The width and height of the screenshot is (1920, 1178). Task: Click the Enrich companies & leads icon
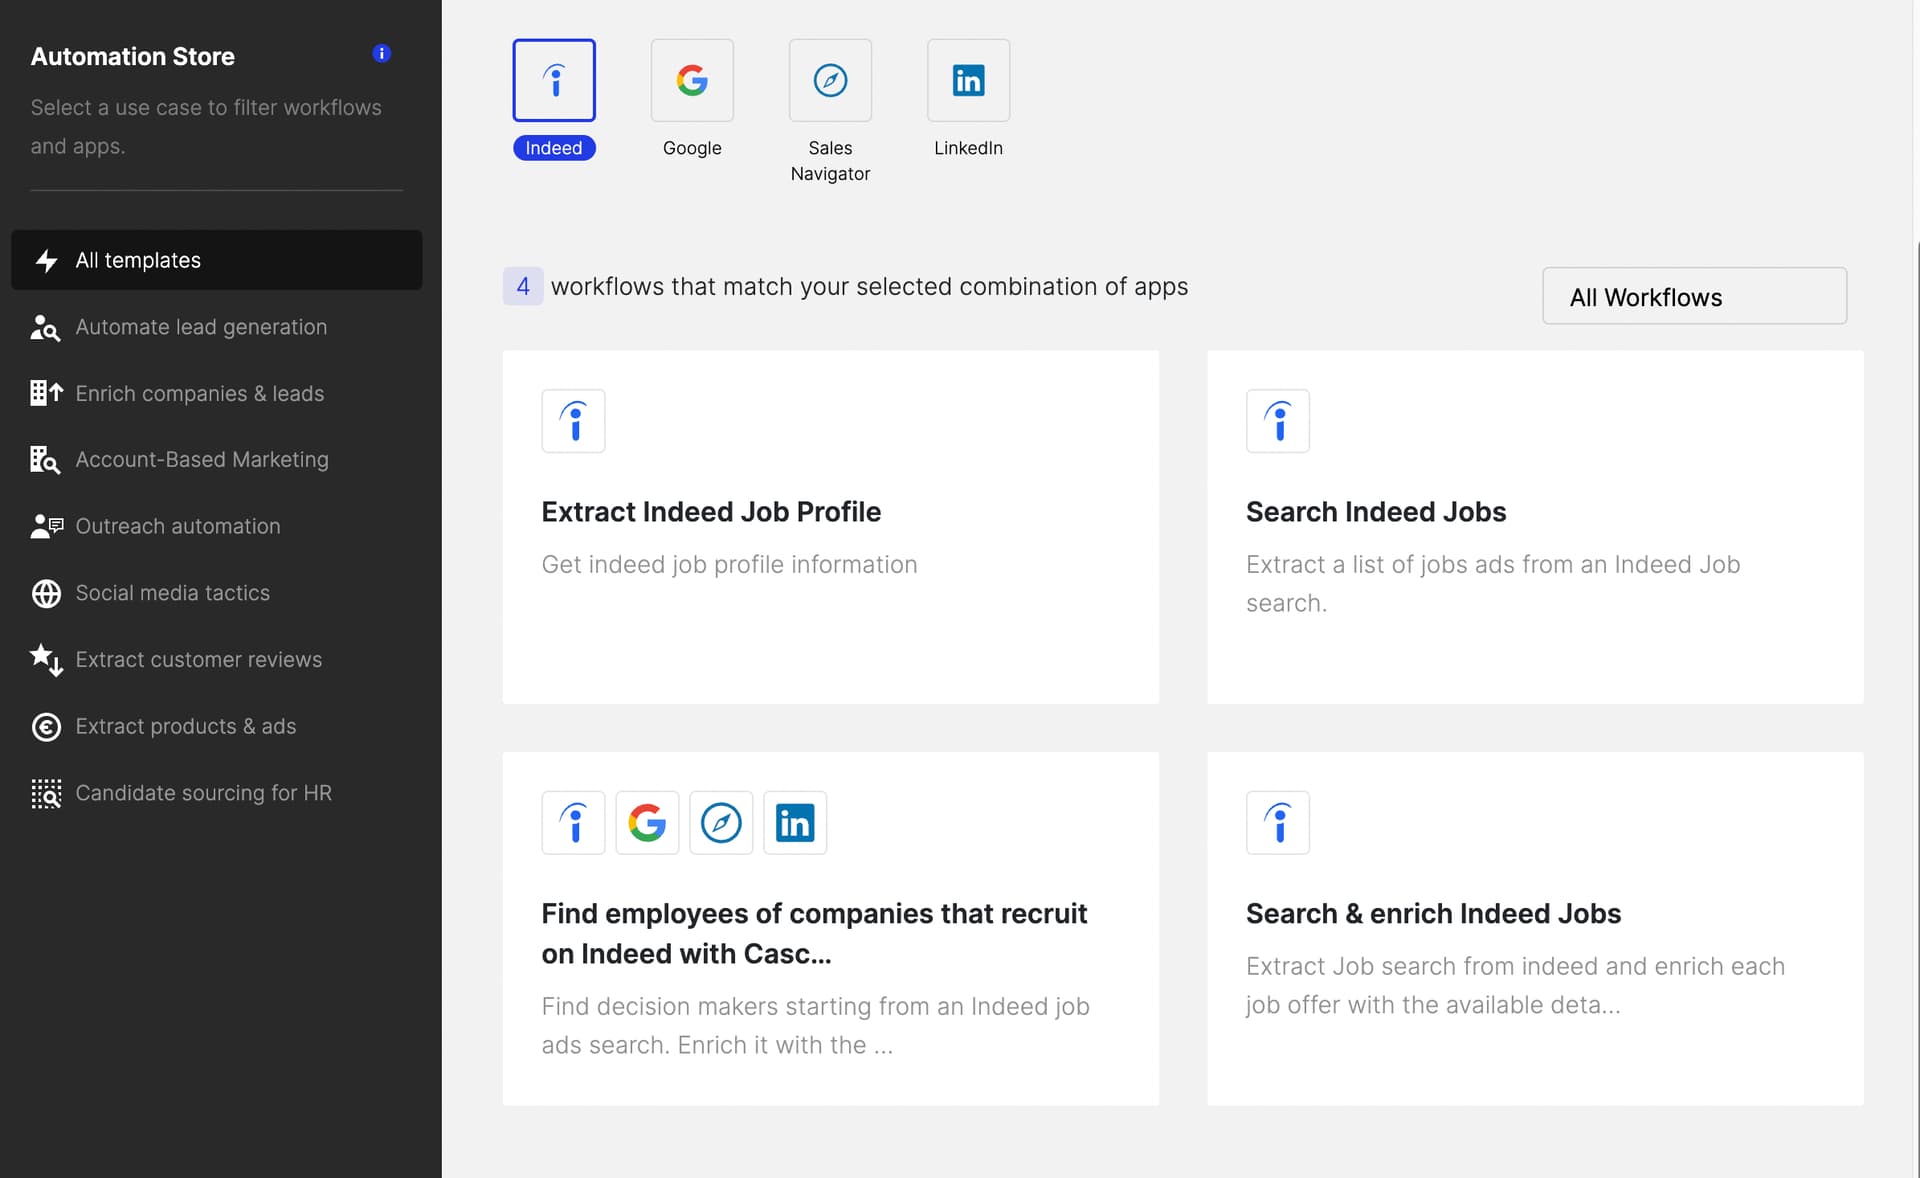[46, 393]
